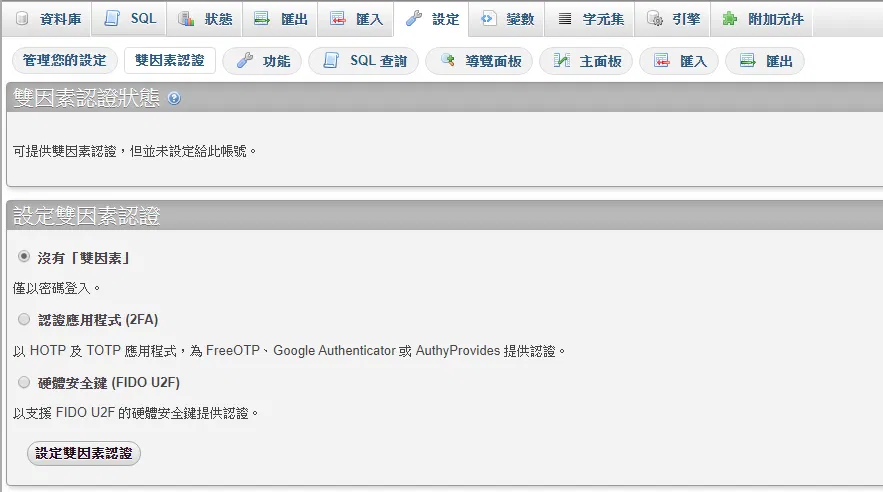Click the 僅以密碼登入 description text
Screen dimensions: 883x492
point(57,289)
